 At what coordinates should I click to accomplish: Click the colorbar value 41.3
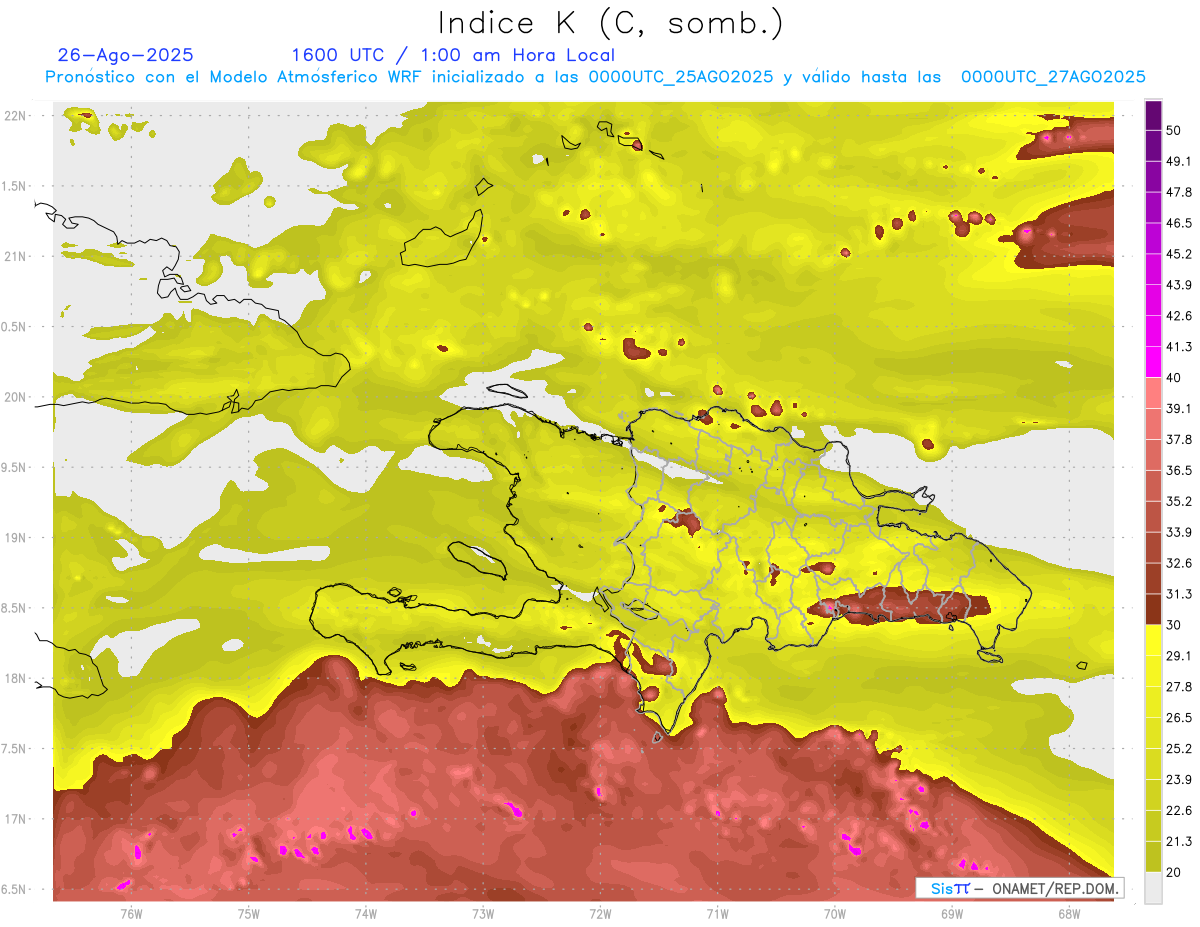[1178, 347]
